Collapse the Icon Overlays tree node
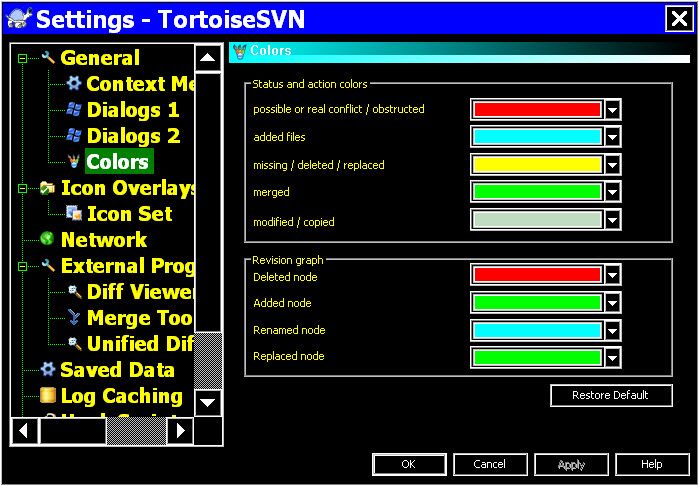 coord(22,189)
